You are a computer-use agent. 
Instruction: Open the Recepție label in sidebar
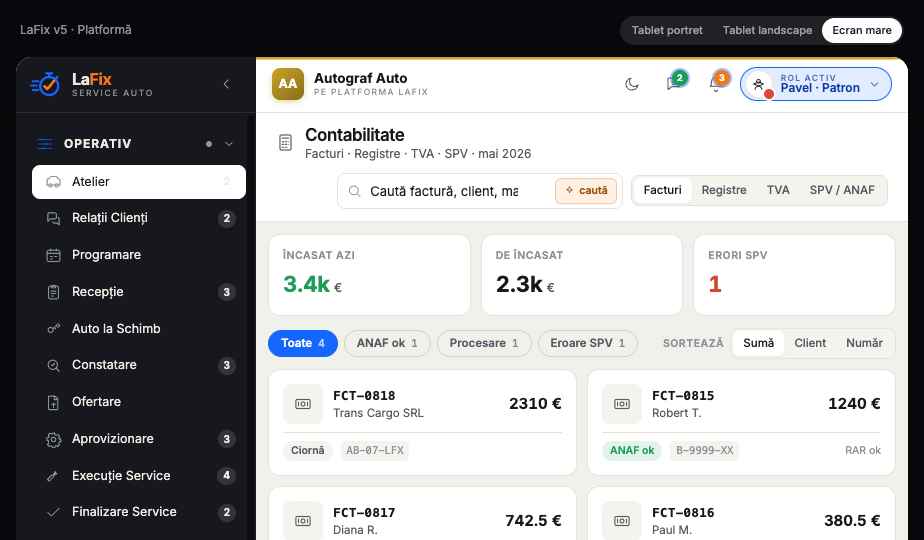[x=97, y=292]
